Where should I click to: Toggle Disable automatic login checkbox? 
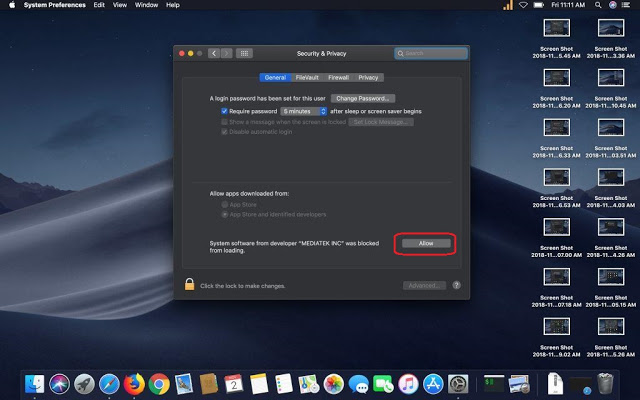click(x=225, y=131)
